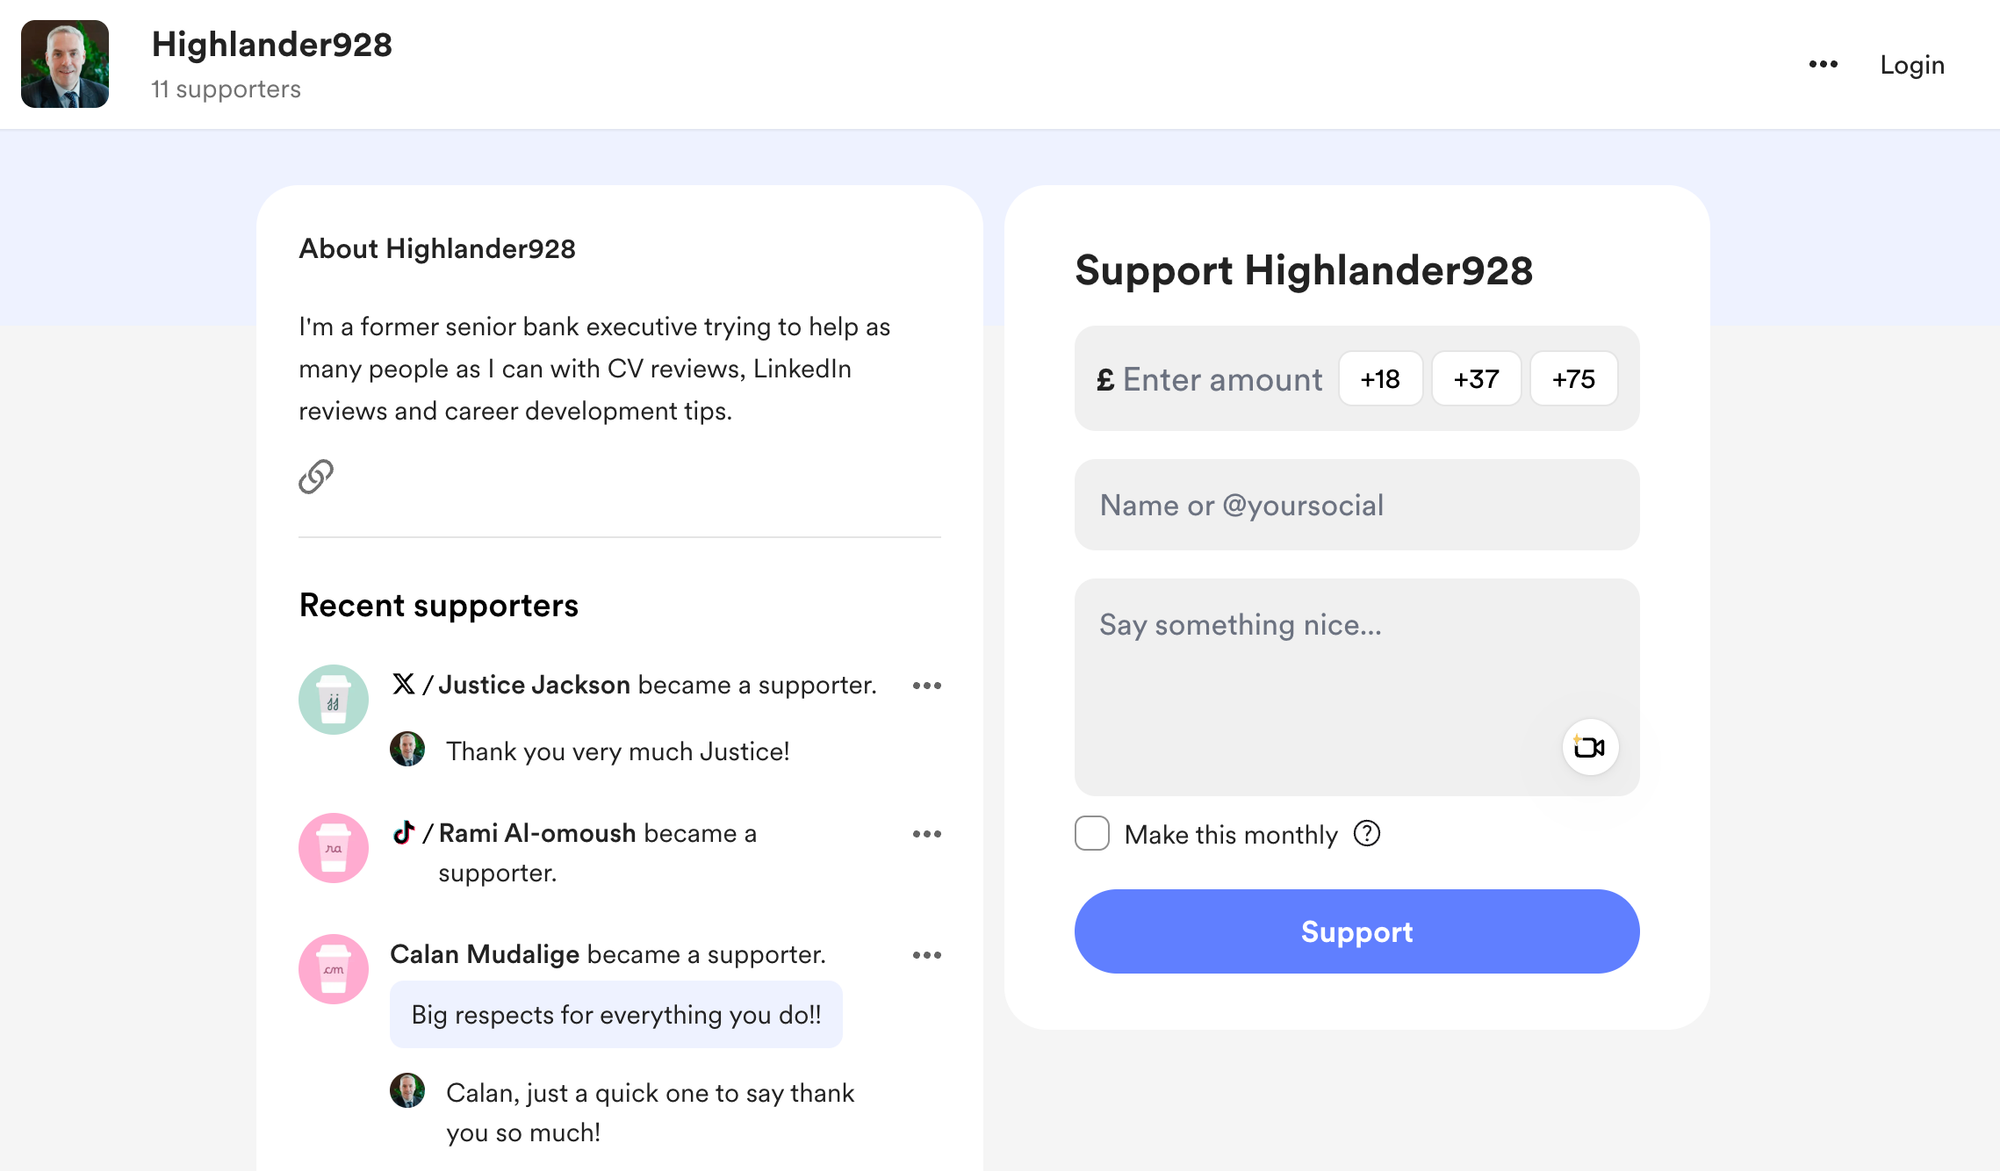Enable the Make this monthly checkbox

[x=1092, y=833]
